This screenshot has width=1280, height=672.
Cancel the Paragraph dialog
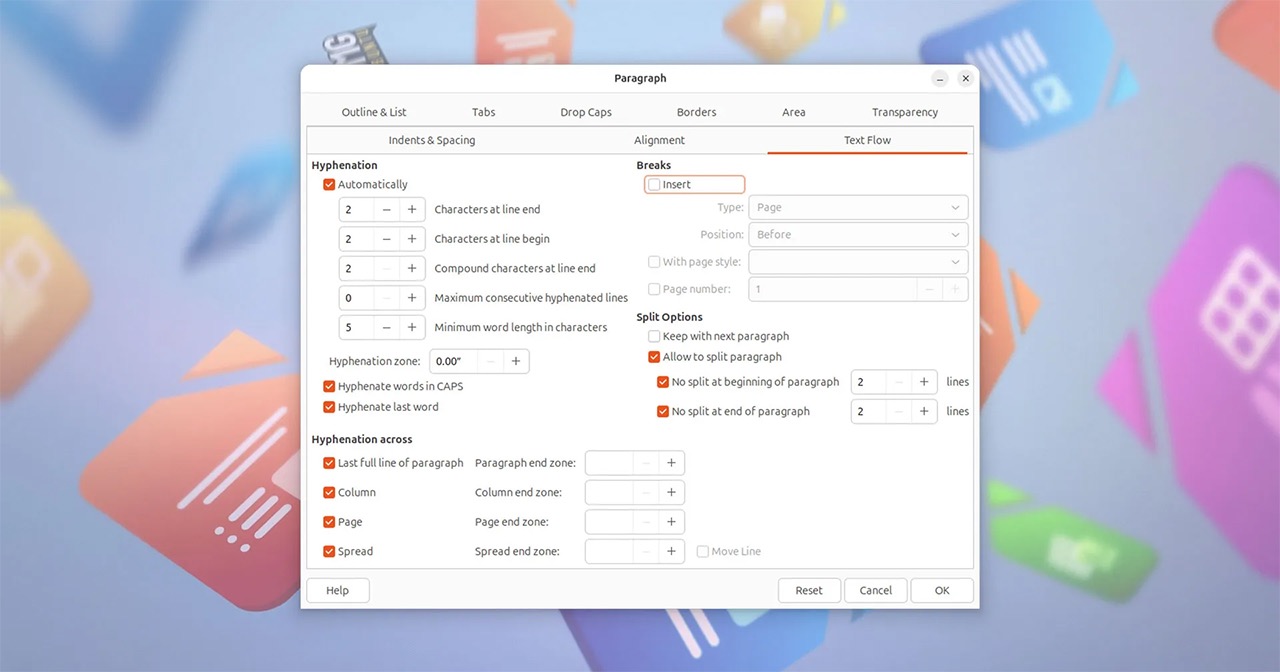[x=876, y=591]
